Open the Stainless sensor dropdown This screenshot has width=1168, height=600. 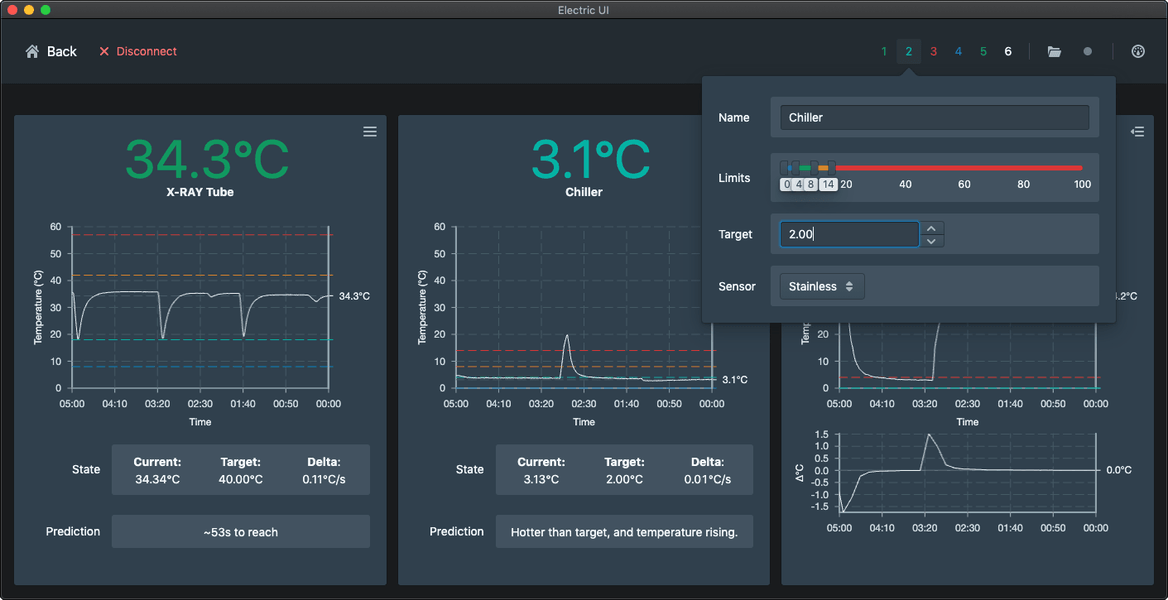point(820,286)
